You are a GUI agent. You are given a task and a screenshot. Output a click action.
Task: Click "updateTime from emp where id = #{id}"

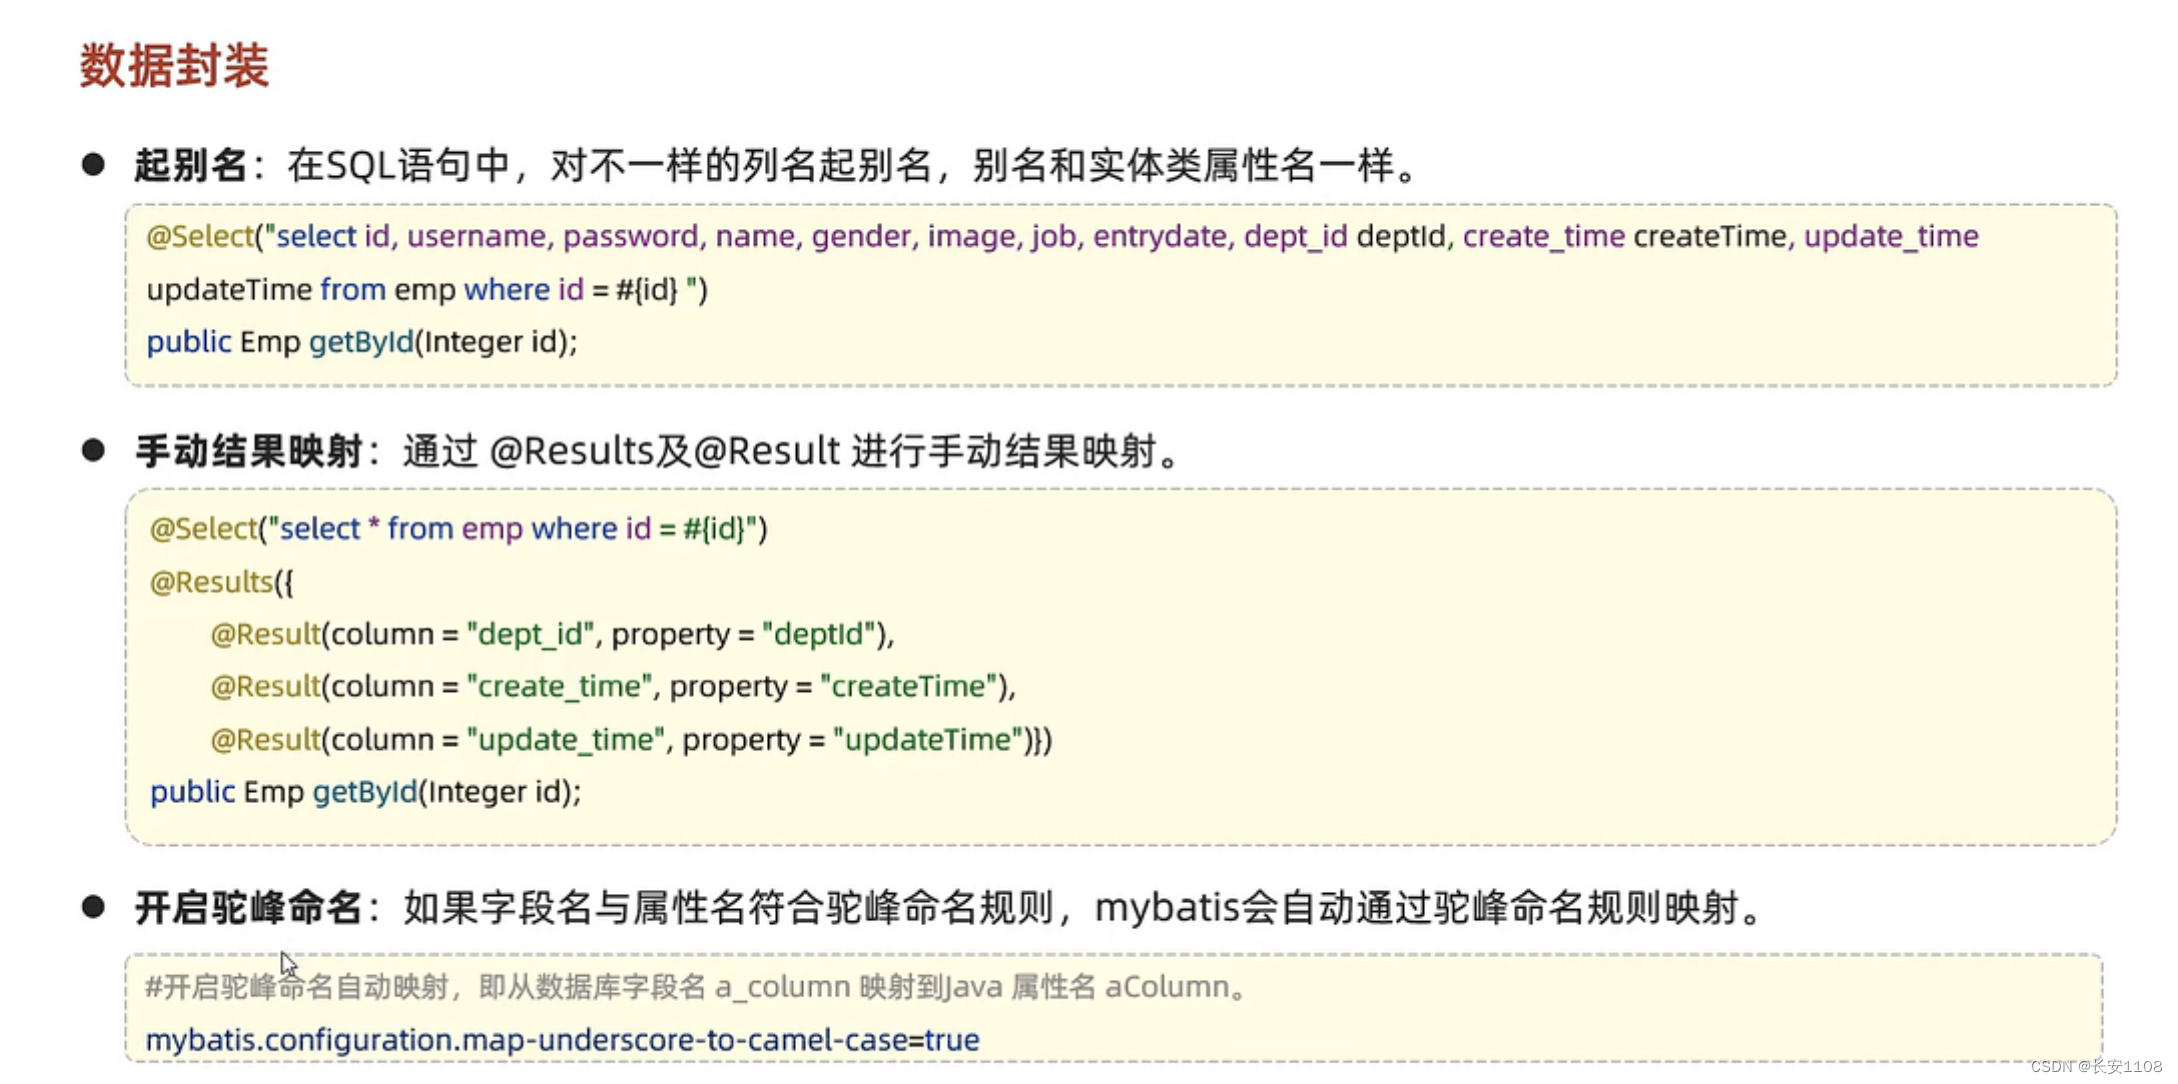tap(412, 290)
